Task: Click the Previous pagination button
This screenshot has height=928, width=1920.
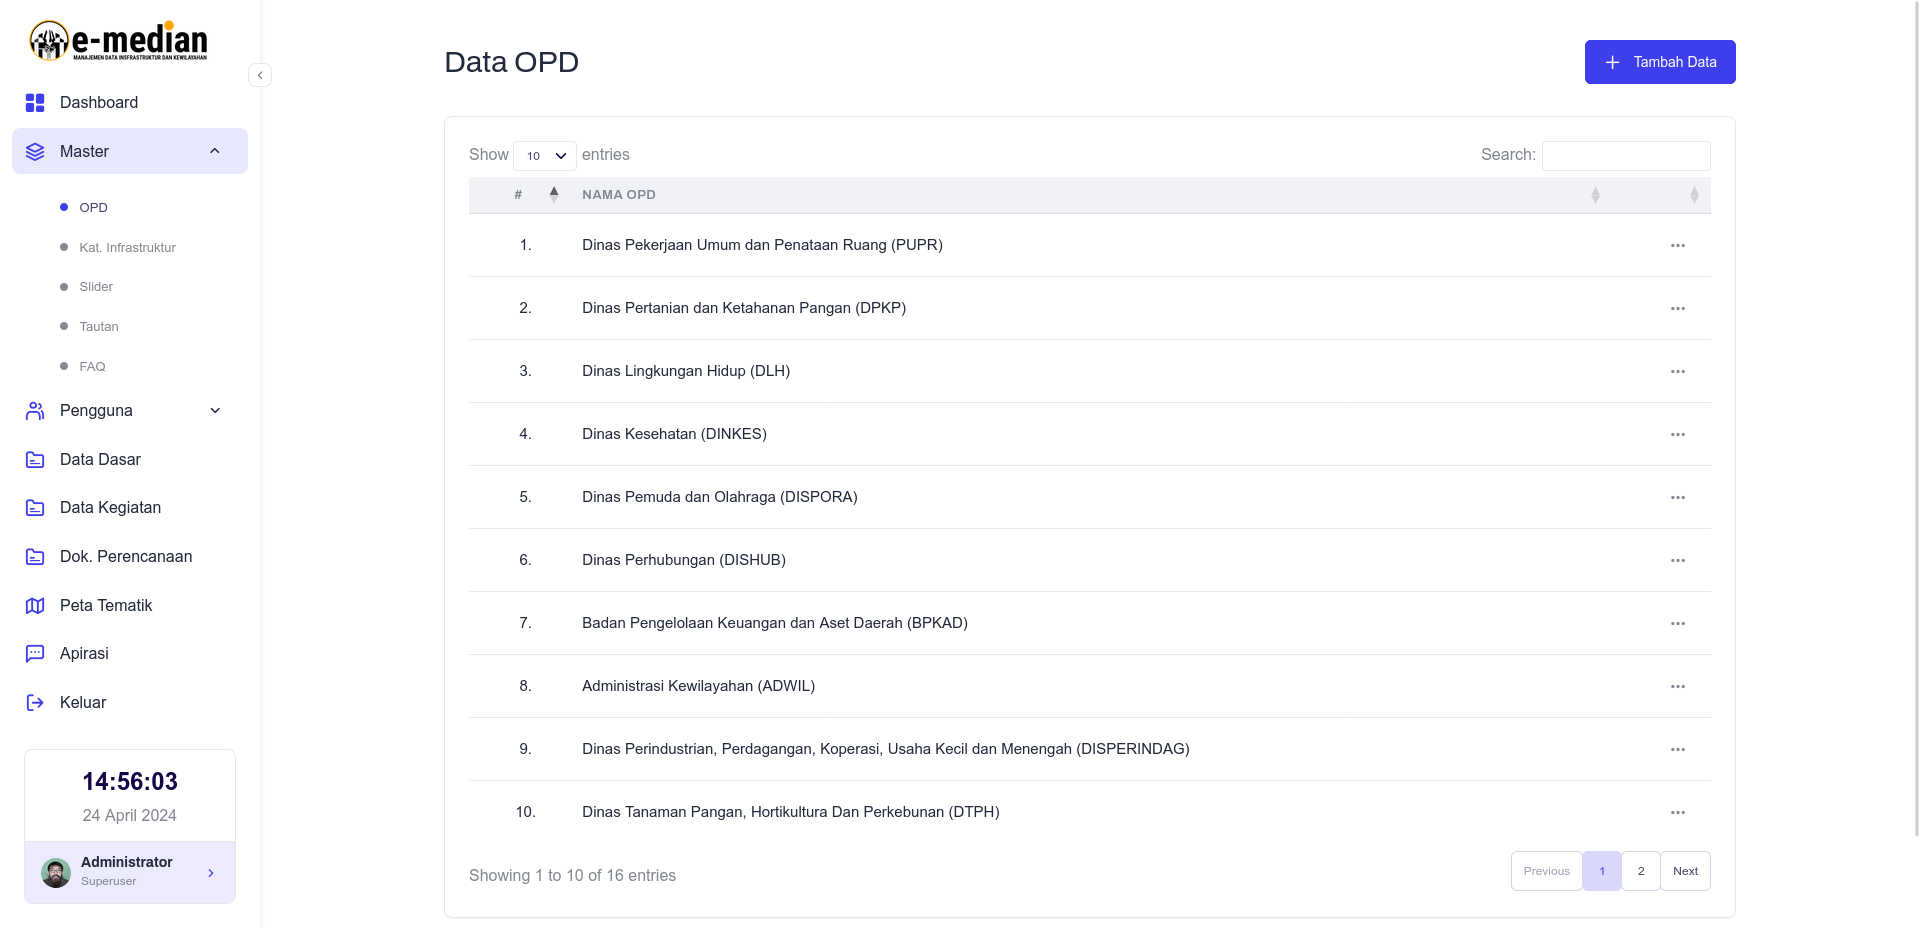Action: click(1546, 871)
